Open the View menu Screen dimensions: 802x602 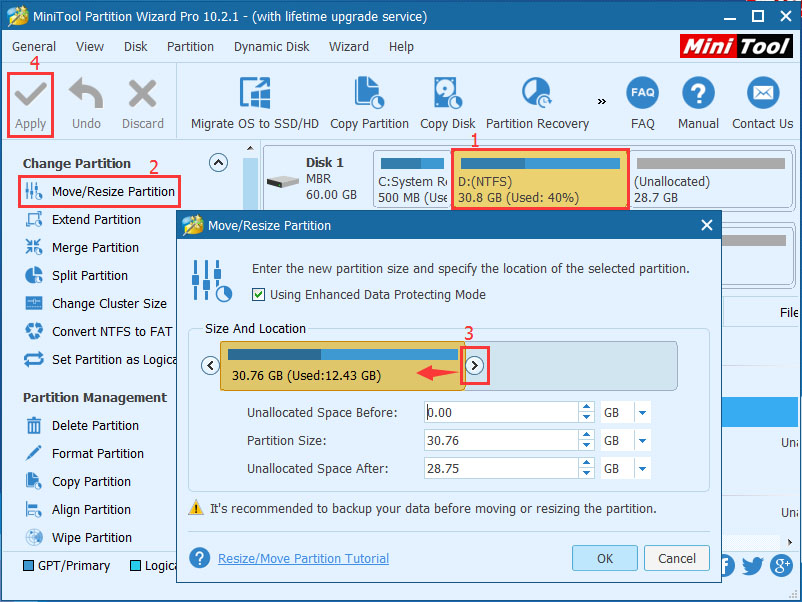[x=90, y=47]
